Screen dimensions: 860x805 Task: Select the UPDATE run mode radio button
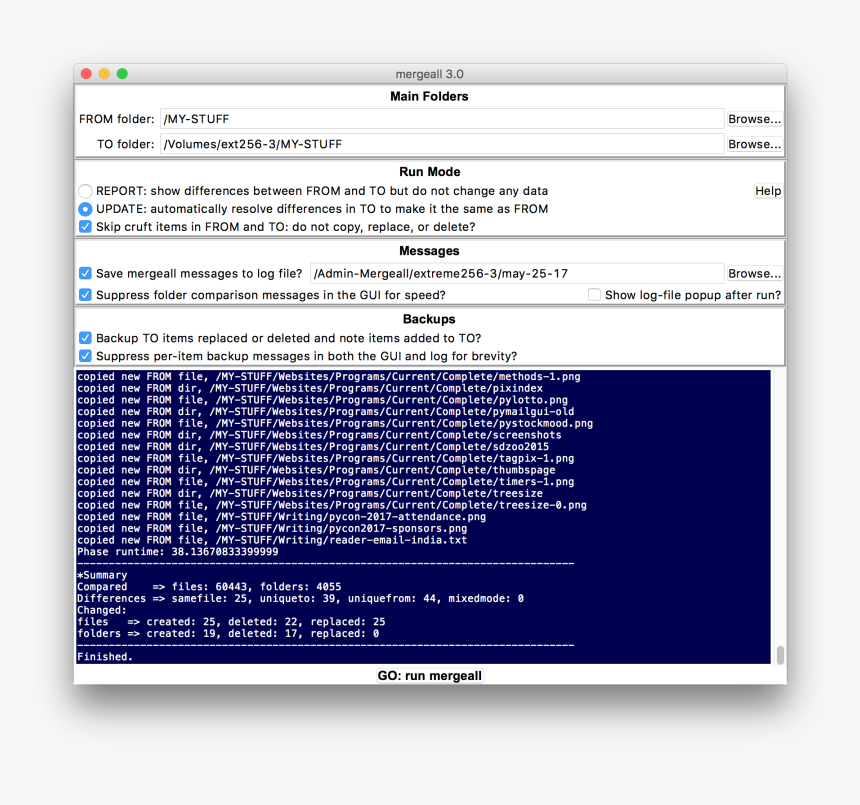[x=85, y=209]
